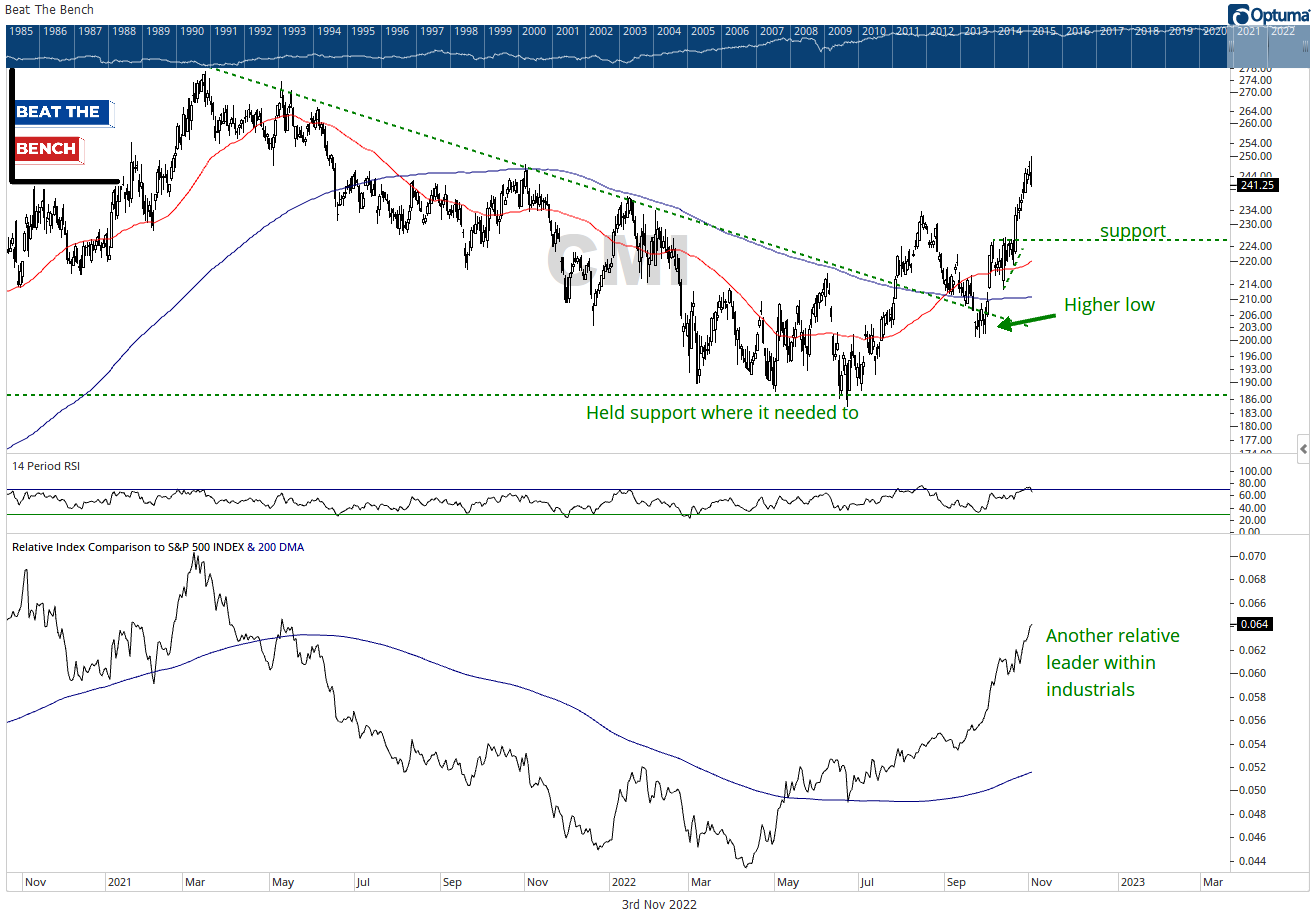The width and height of the screenshot is (1316, 924).
Task: Click the current price tag 241.25
Action: [x=1256, y=185]
